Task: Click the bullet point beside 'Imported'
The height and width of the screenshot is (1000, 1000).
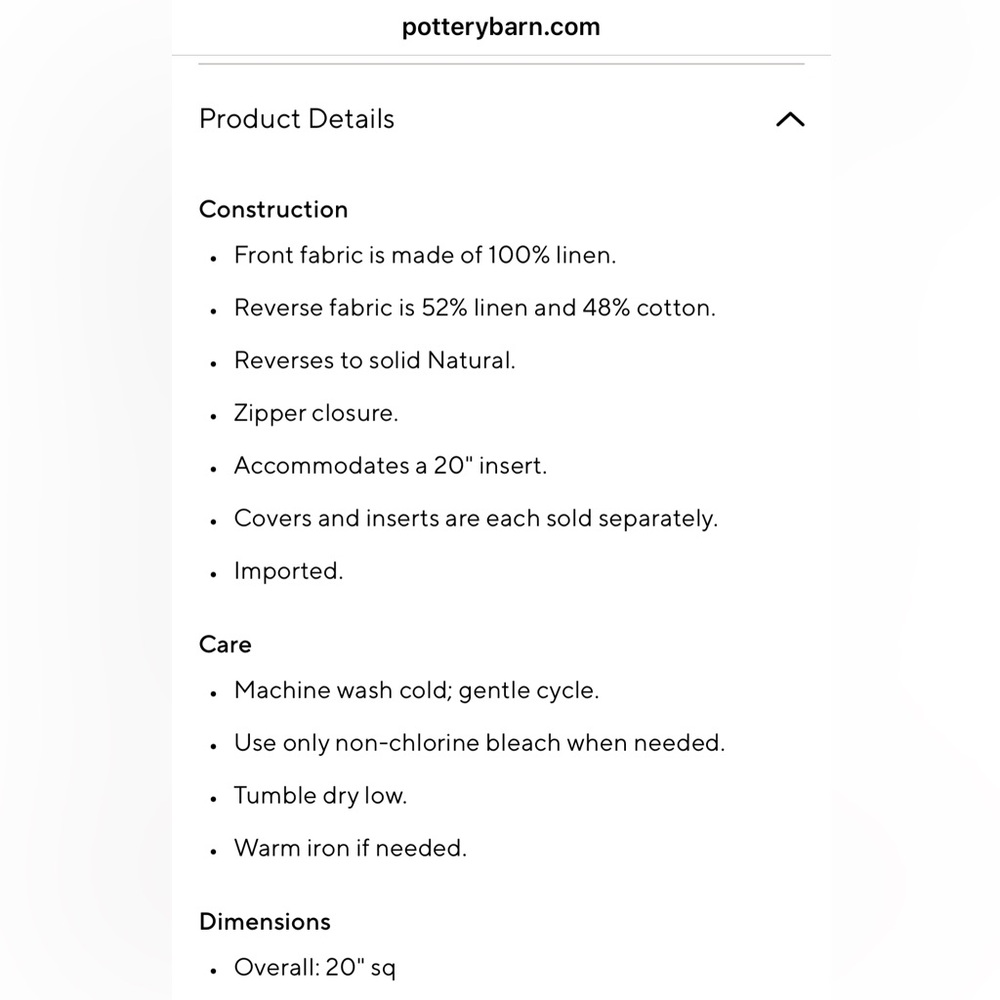Action: click(214, 574)
